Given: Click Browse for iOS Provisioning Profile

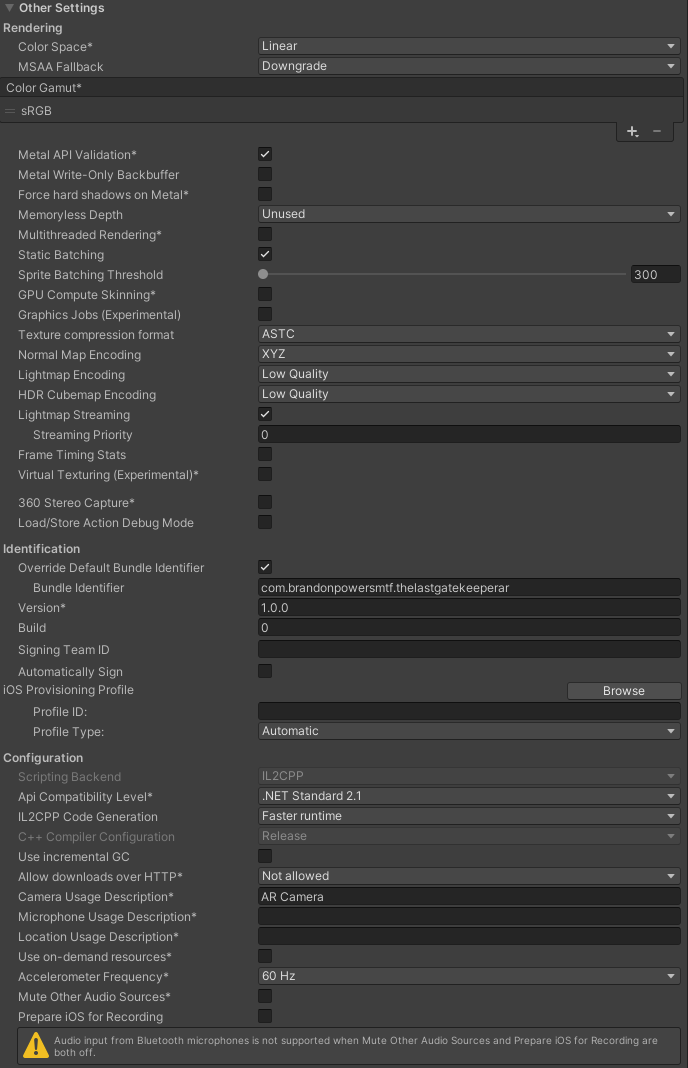Looking at the screenshot, I should coord(624,691).
